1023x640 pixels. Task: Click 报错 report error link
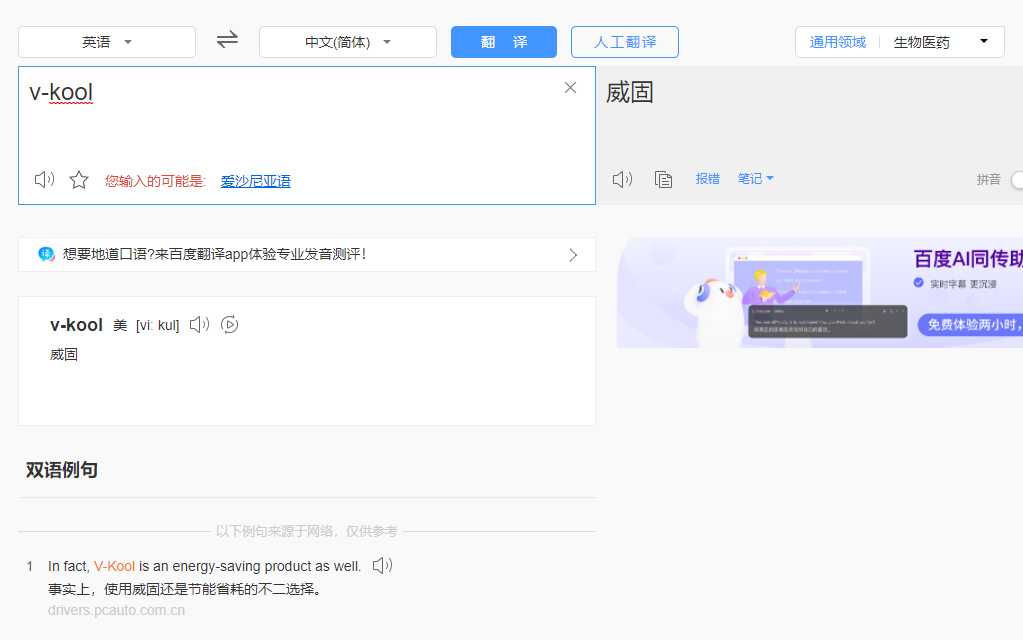point(708,178)
